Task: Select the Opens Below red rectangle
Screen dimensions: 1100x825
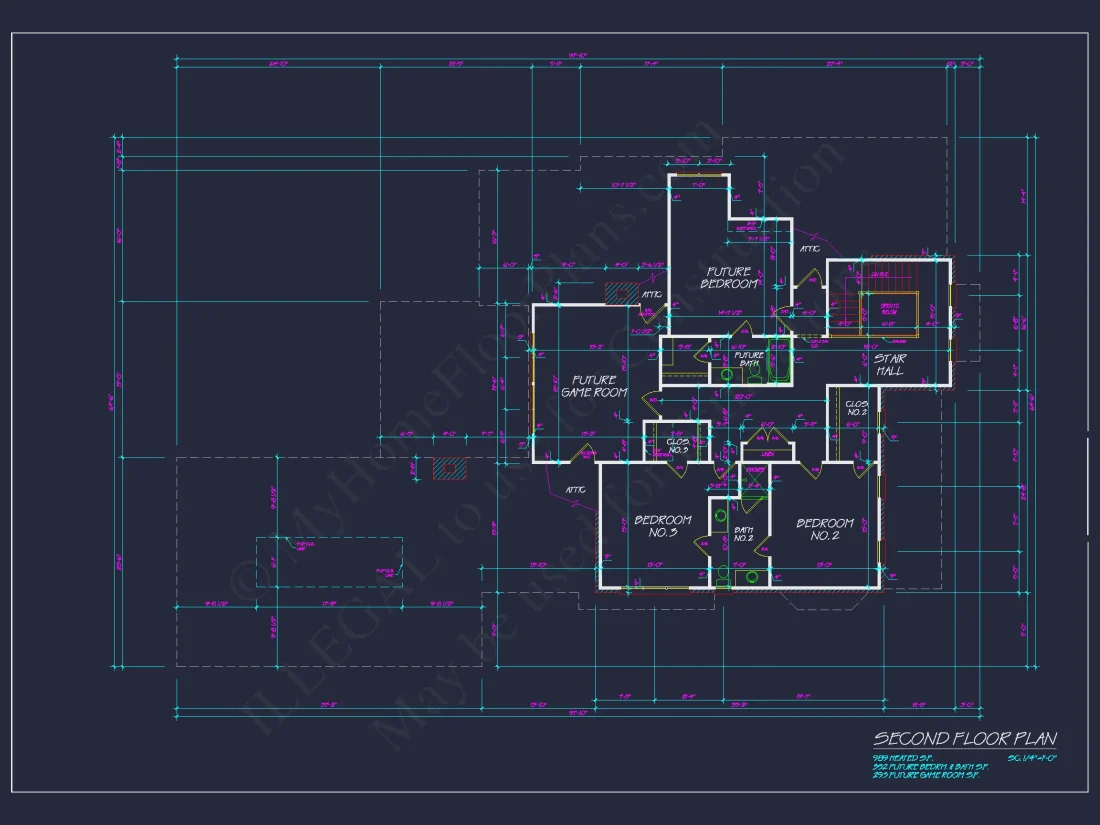Action: [887, 312]
